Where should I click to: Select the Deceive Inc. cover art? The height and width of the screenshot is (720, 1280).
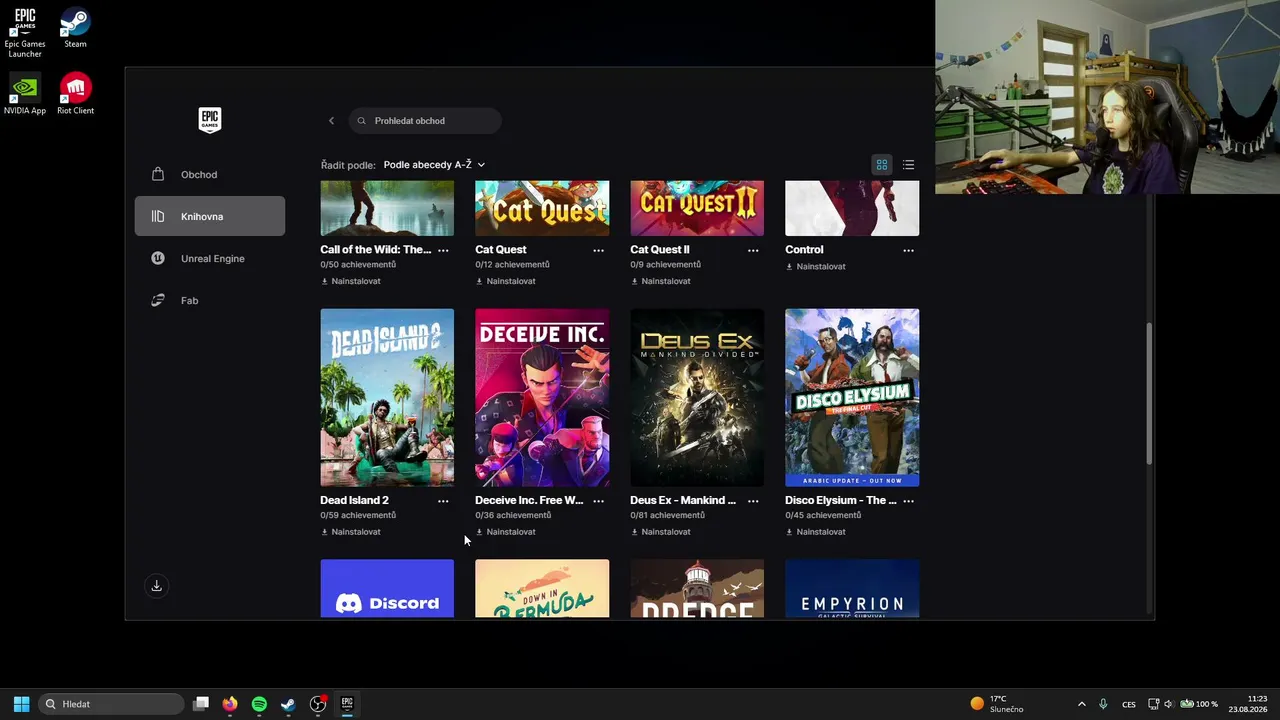click(542, 397)
